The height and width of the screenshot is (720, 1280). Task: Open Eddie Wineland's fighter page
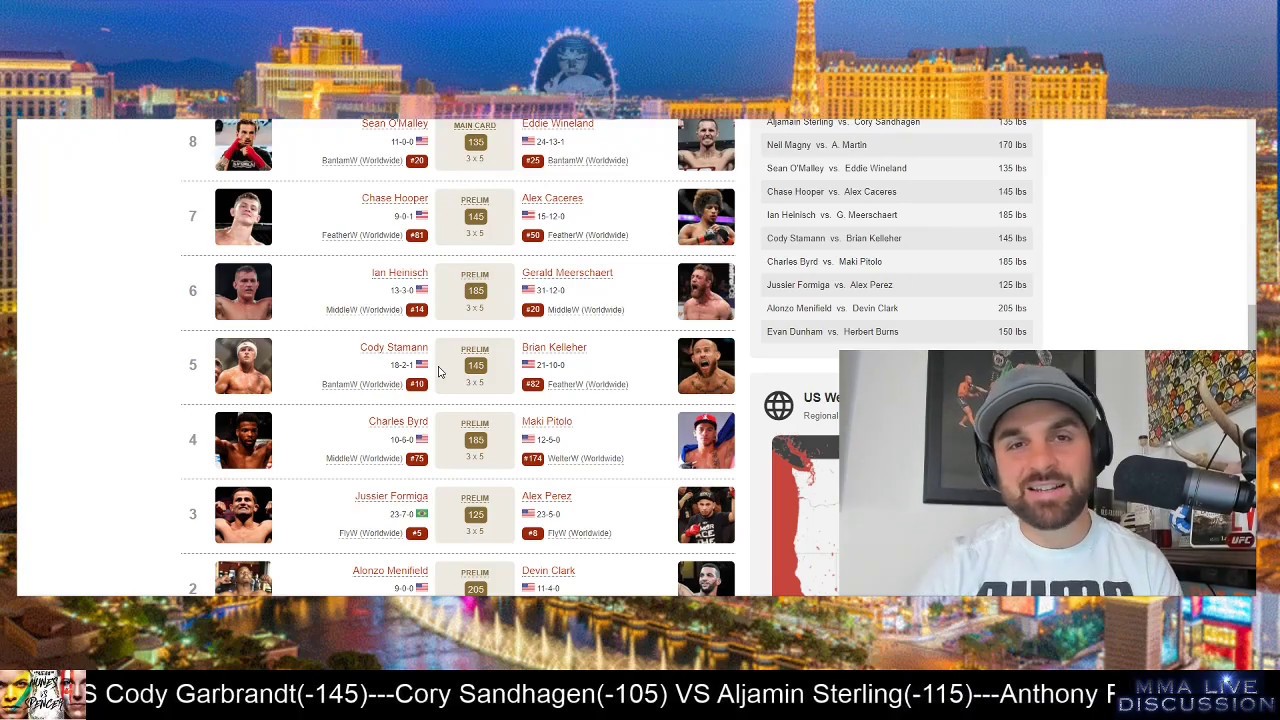(x=558, y=123)
